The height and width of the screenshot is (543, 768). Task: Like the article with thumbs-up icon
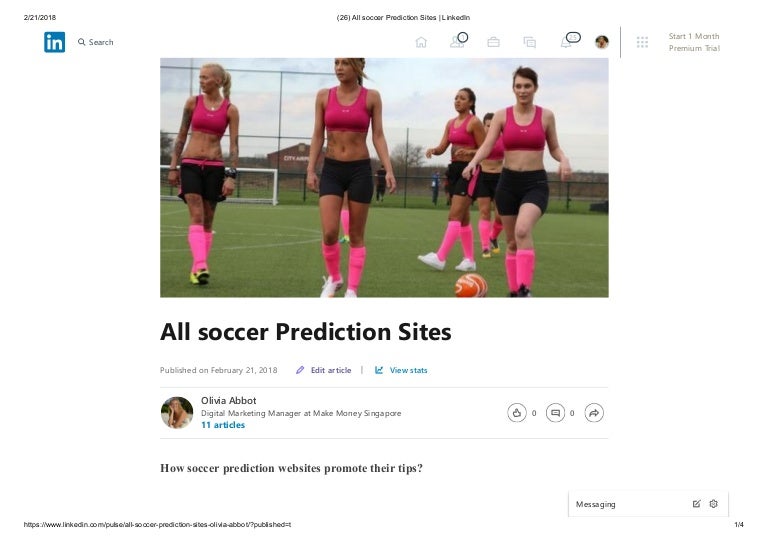pyautogui.click(x=517, y=413)
